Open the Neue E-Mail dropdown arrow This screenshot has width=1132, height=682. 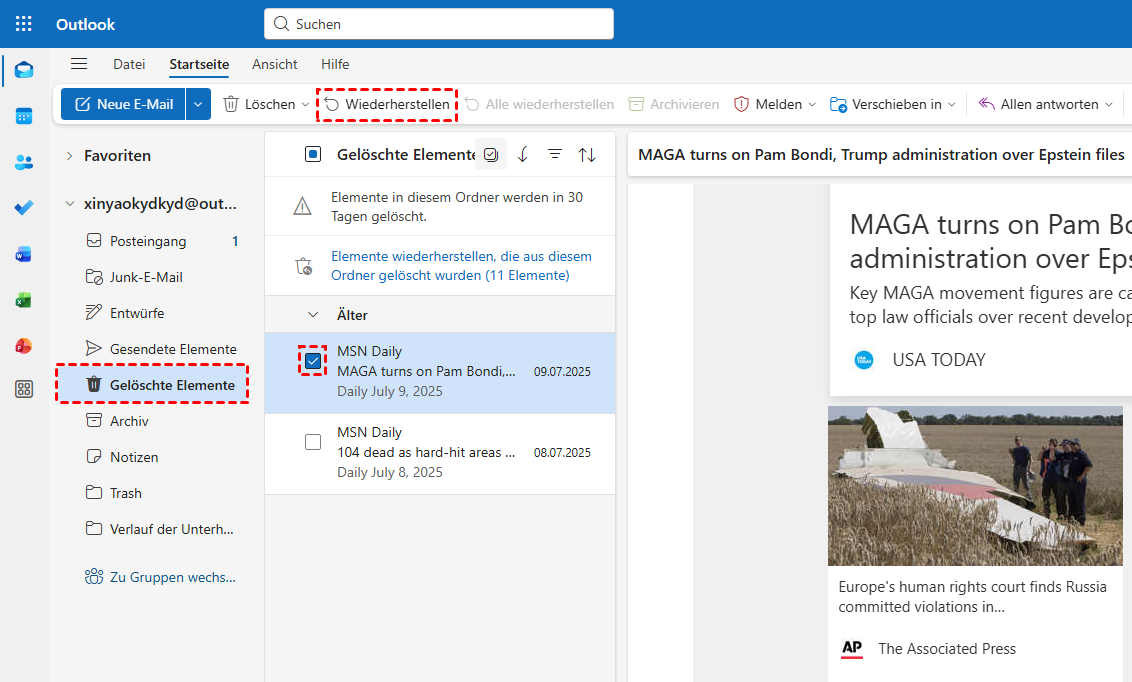[199, 104]
